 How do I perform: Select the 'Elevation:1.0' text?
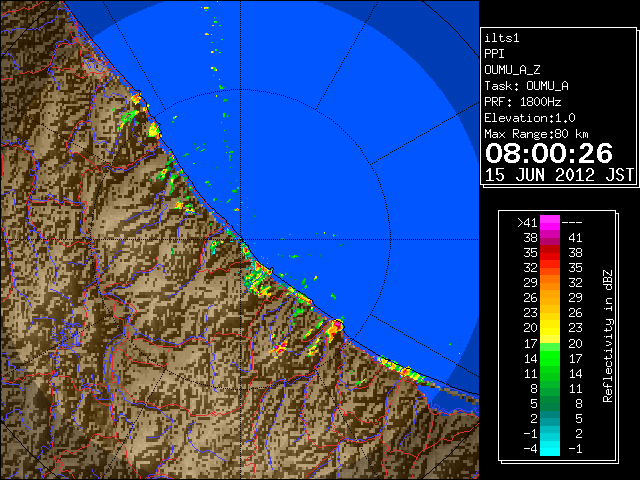[530, 118]
